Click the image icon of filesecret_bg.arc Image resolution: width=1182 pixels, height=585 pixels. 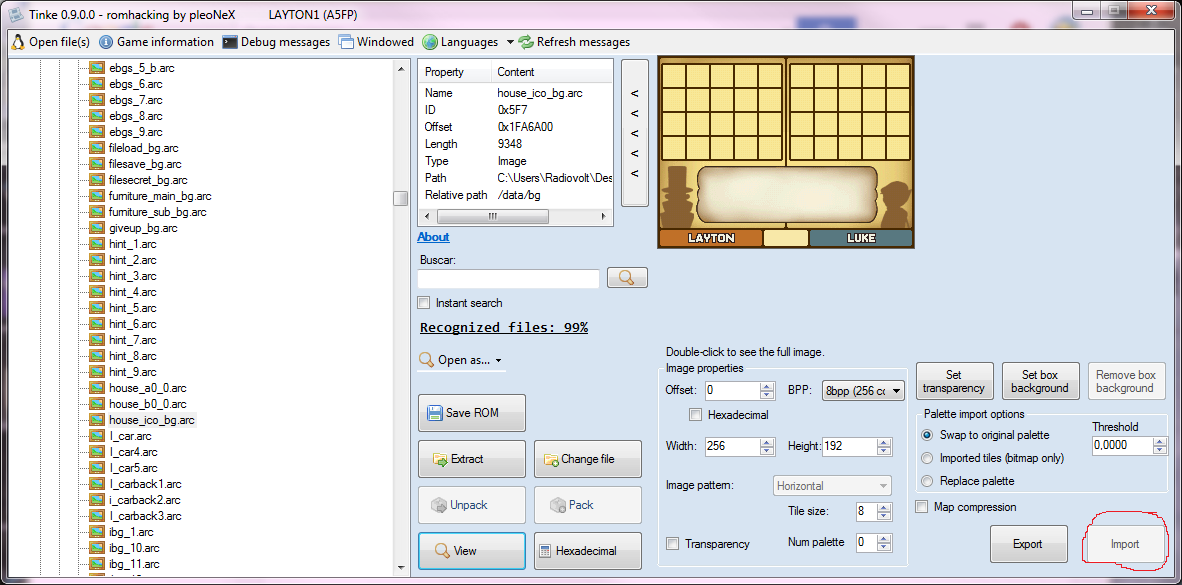[96, 180]
